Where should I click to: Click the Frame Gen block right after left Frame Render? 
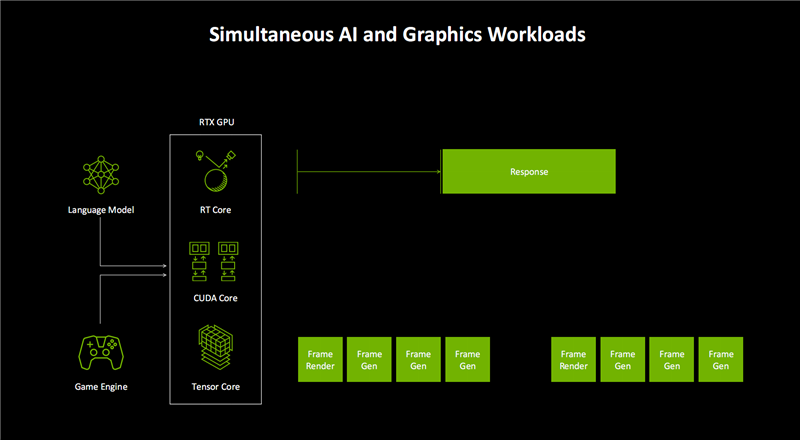click(370, 360)
